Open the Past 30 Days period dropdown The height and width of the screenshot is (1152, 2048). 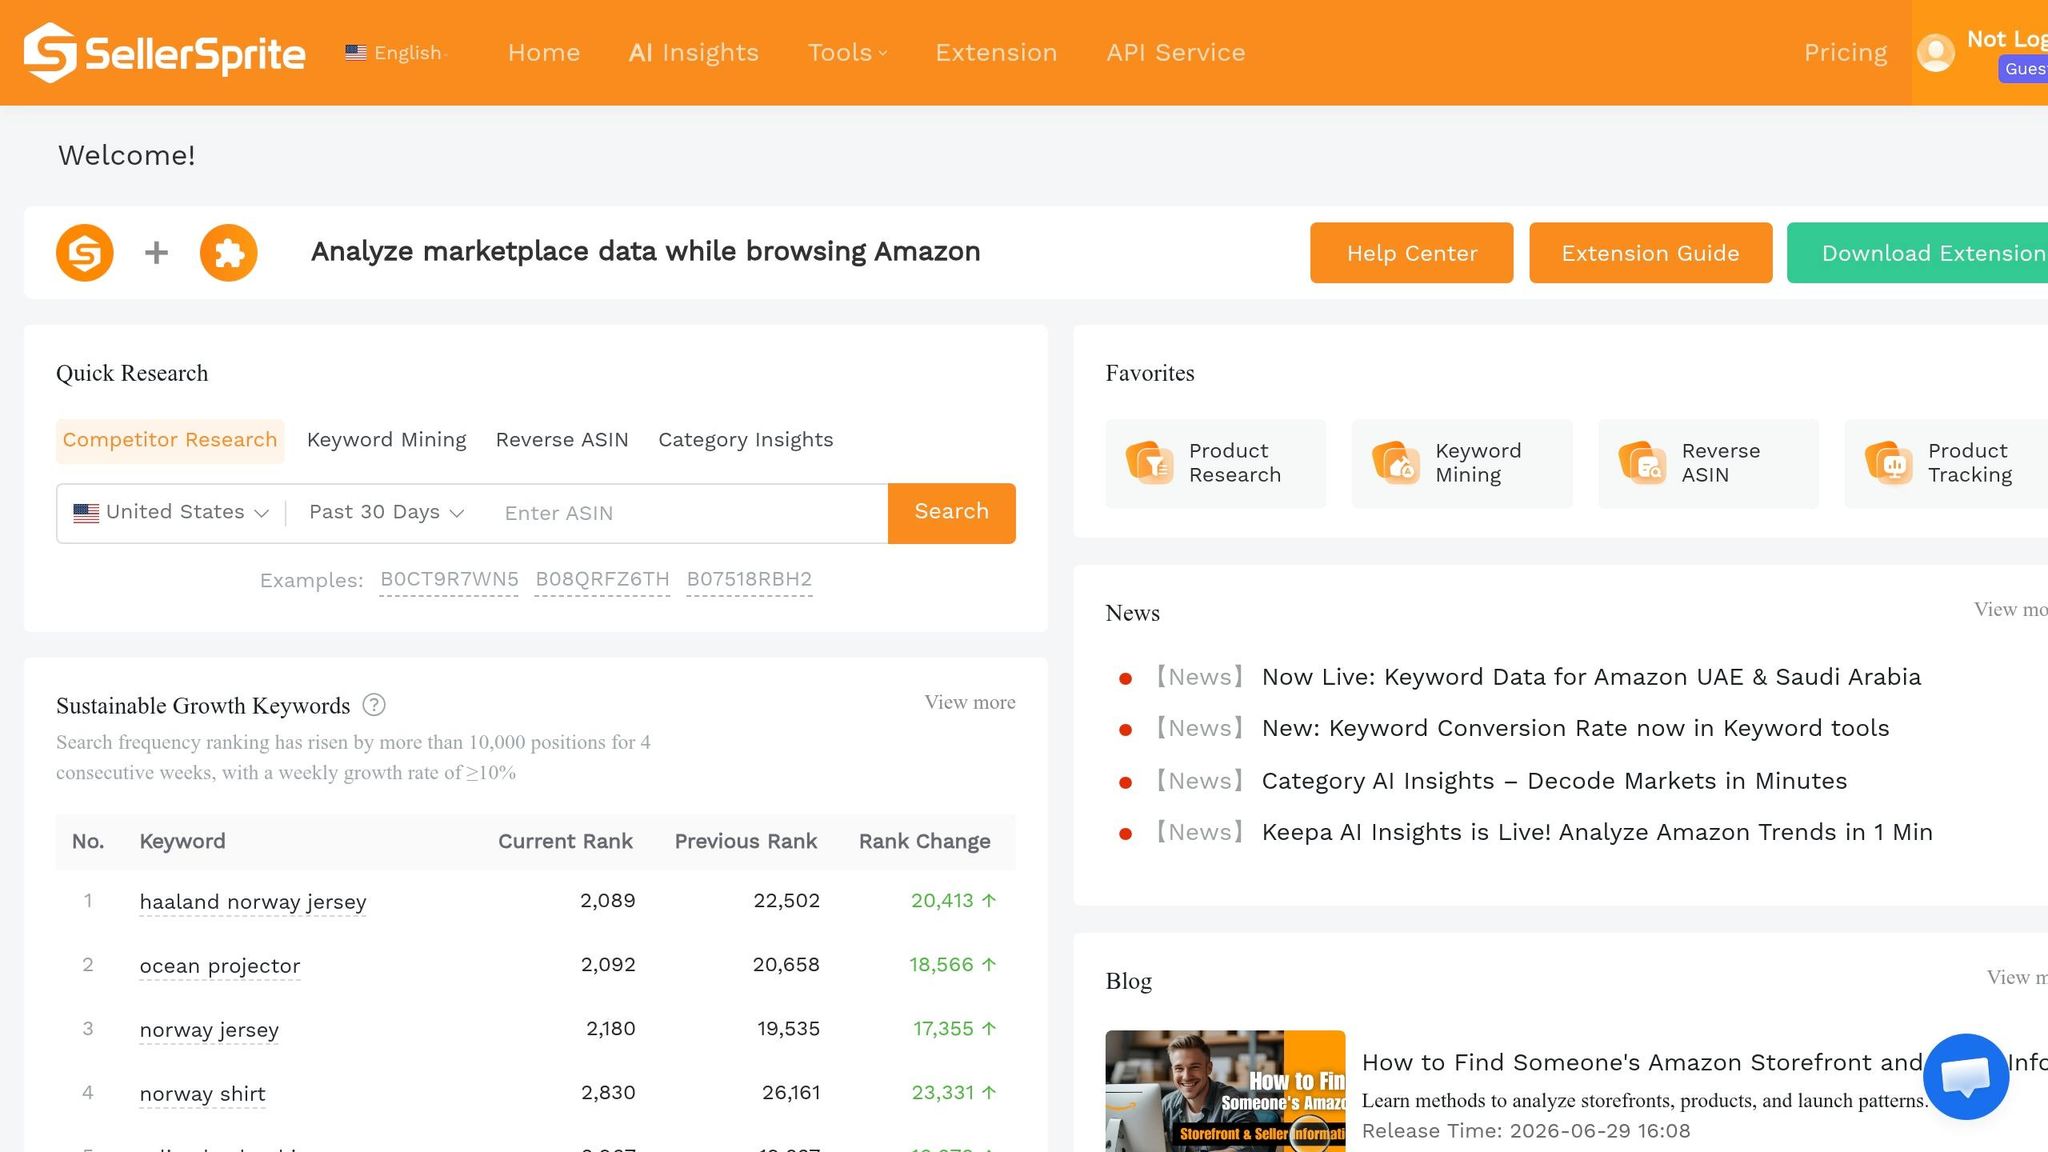point(387,512)
